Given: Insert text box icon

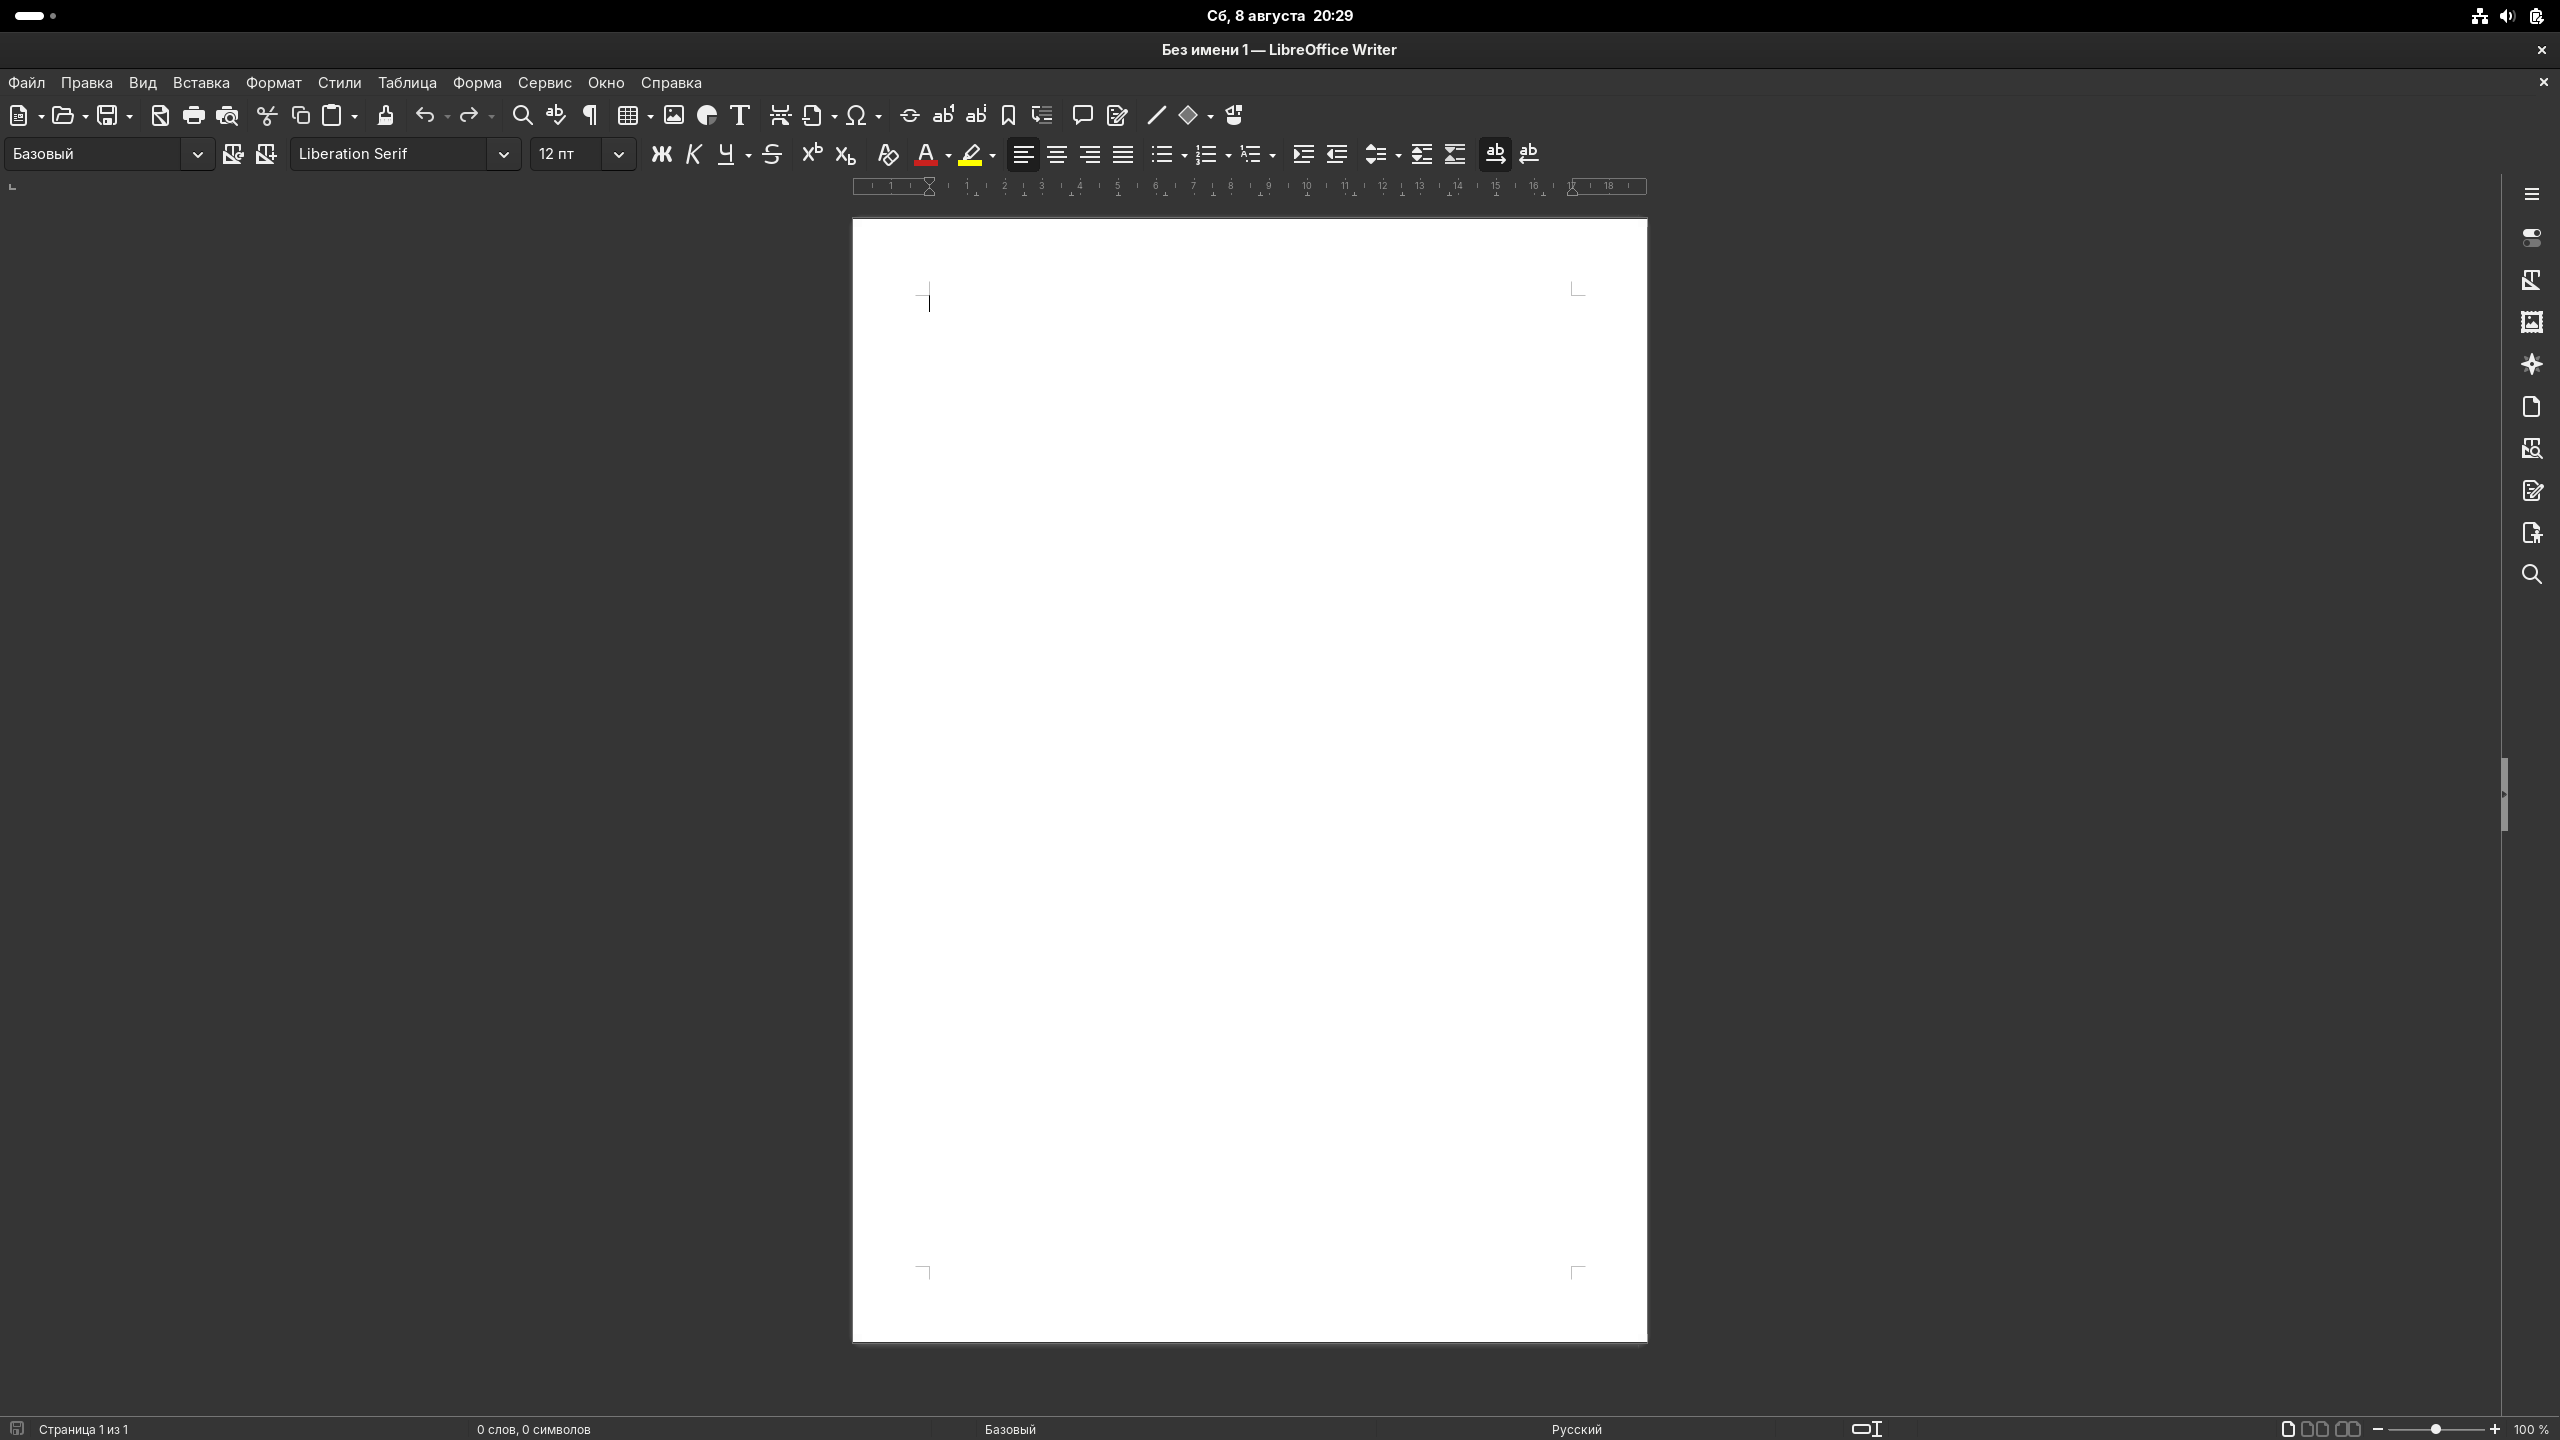Looking at the screenshot, I should [740, 116].
